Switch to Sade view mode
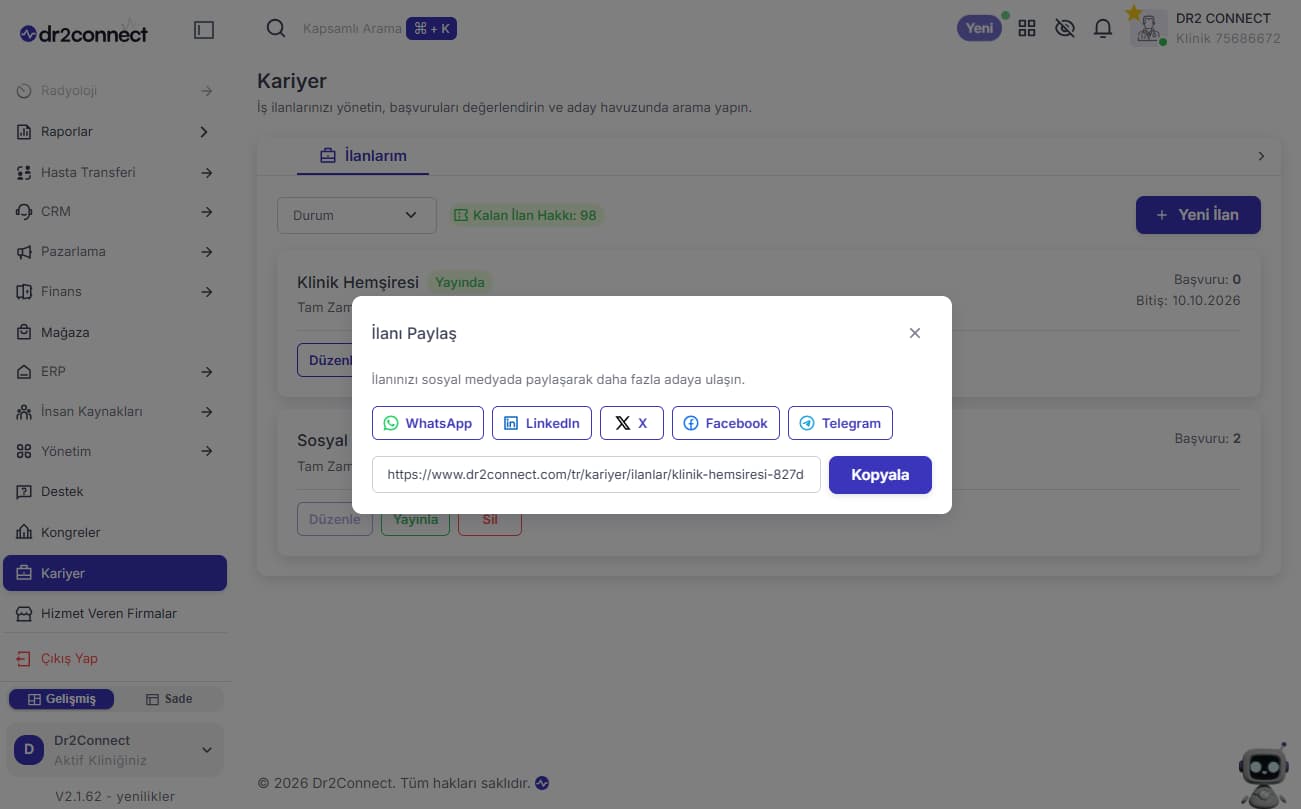The height and width of the screenshot is (809, 1301). pos(169,699)
